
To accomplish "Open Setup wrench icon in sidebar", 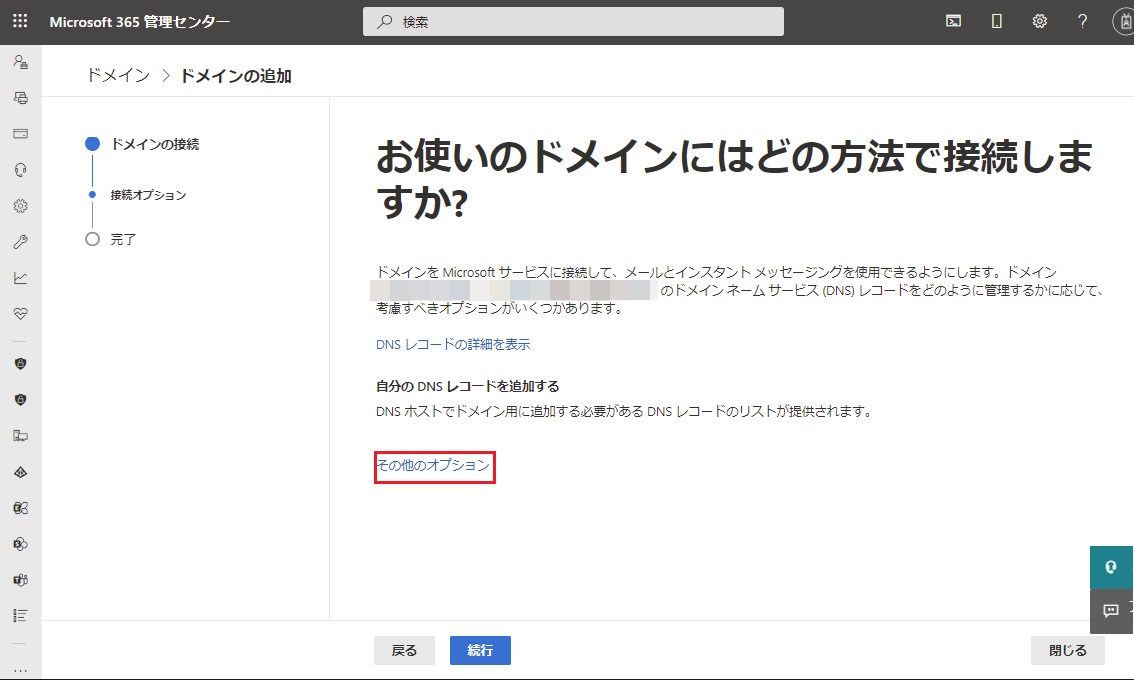I will [20, 242].
